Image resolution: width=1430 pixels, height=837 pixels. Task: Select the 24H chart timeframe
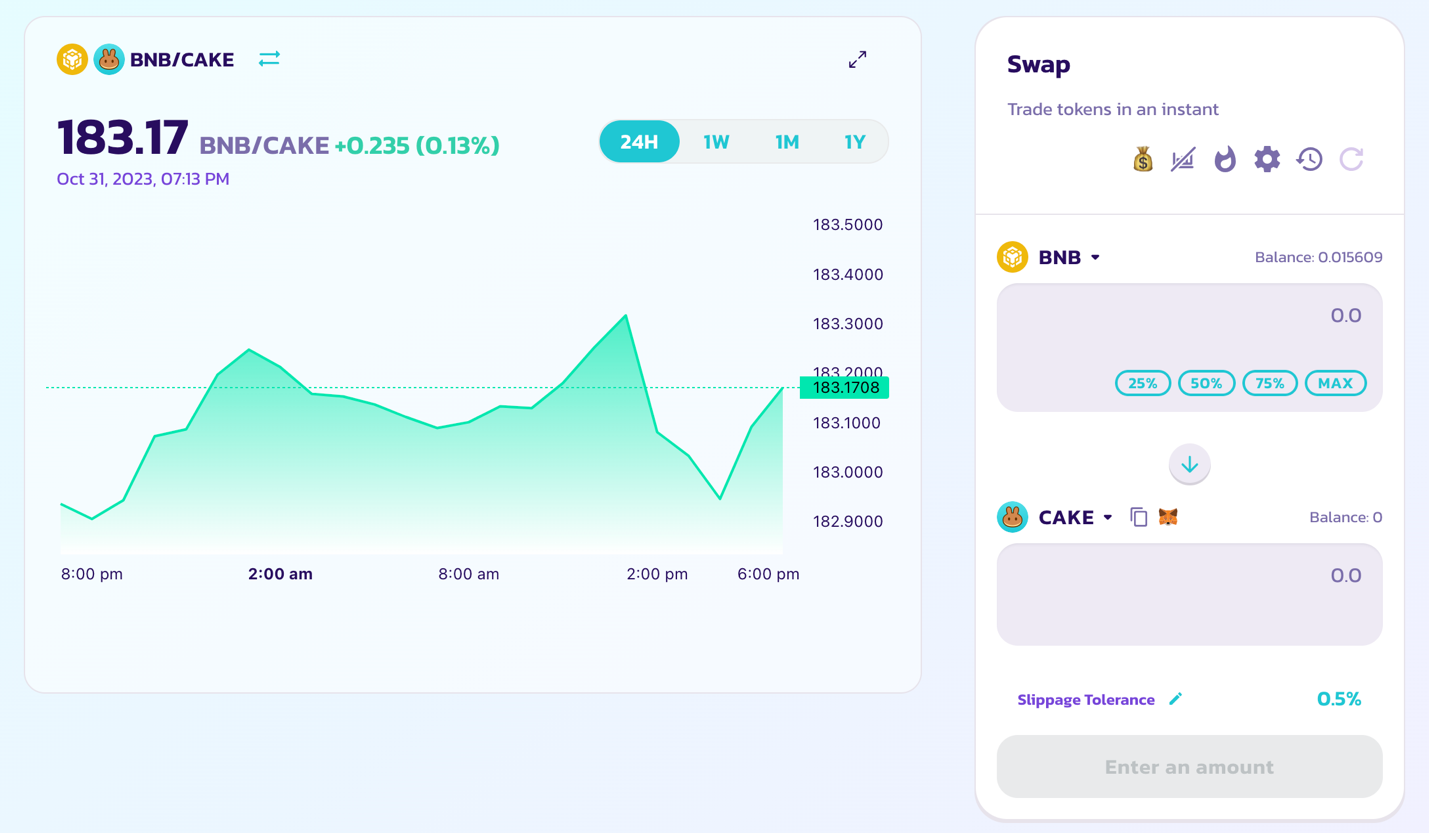(639, 142)
